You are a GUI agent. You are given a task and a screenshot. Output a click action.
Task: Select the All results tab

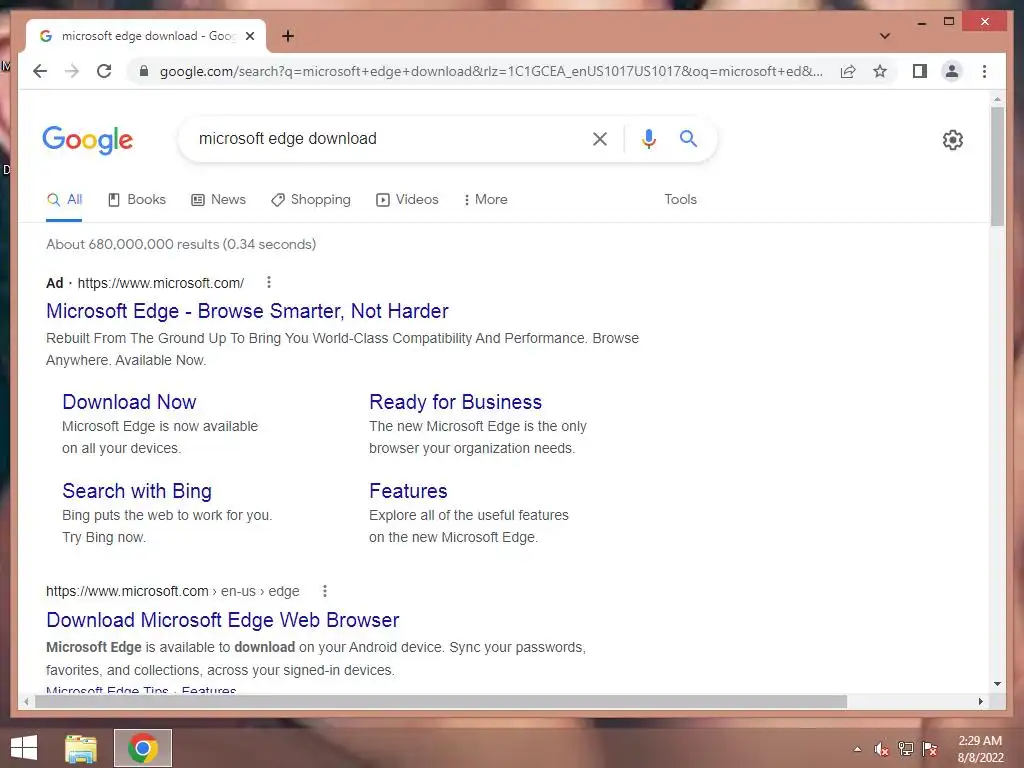click(x=64, y=200)
